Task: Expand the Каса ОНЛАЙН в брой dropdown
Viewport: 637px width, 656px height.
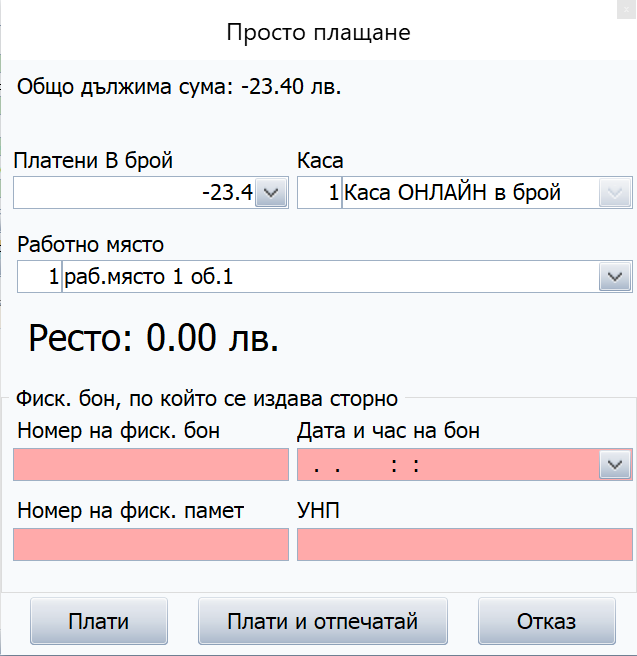Action: (x=614, y=192)
